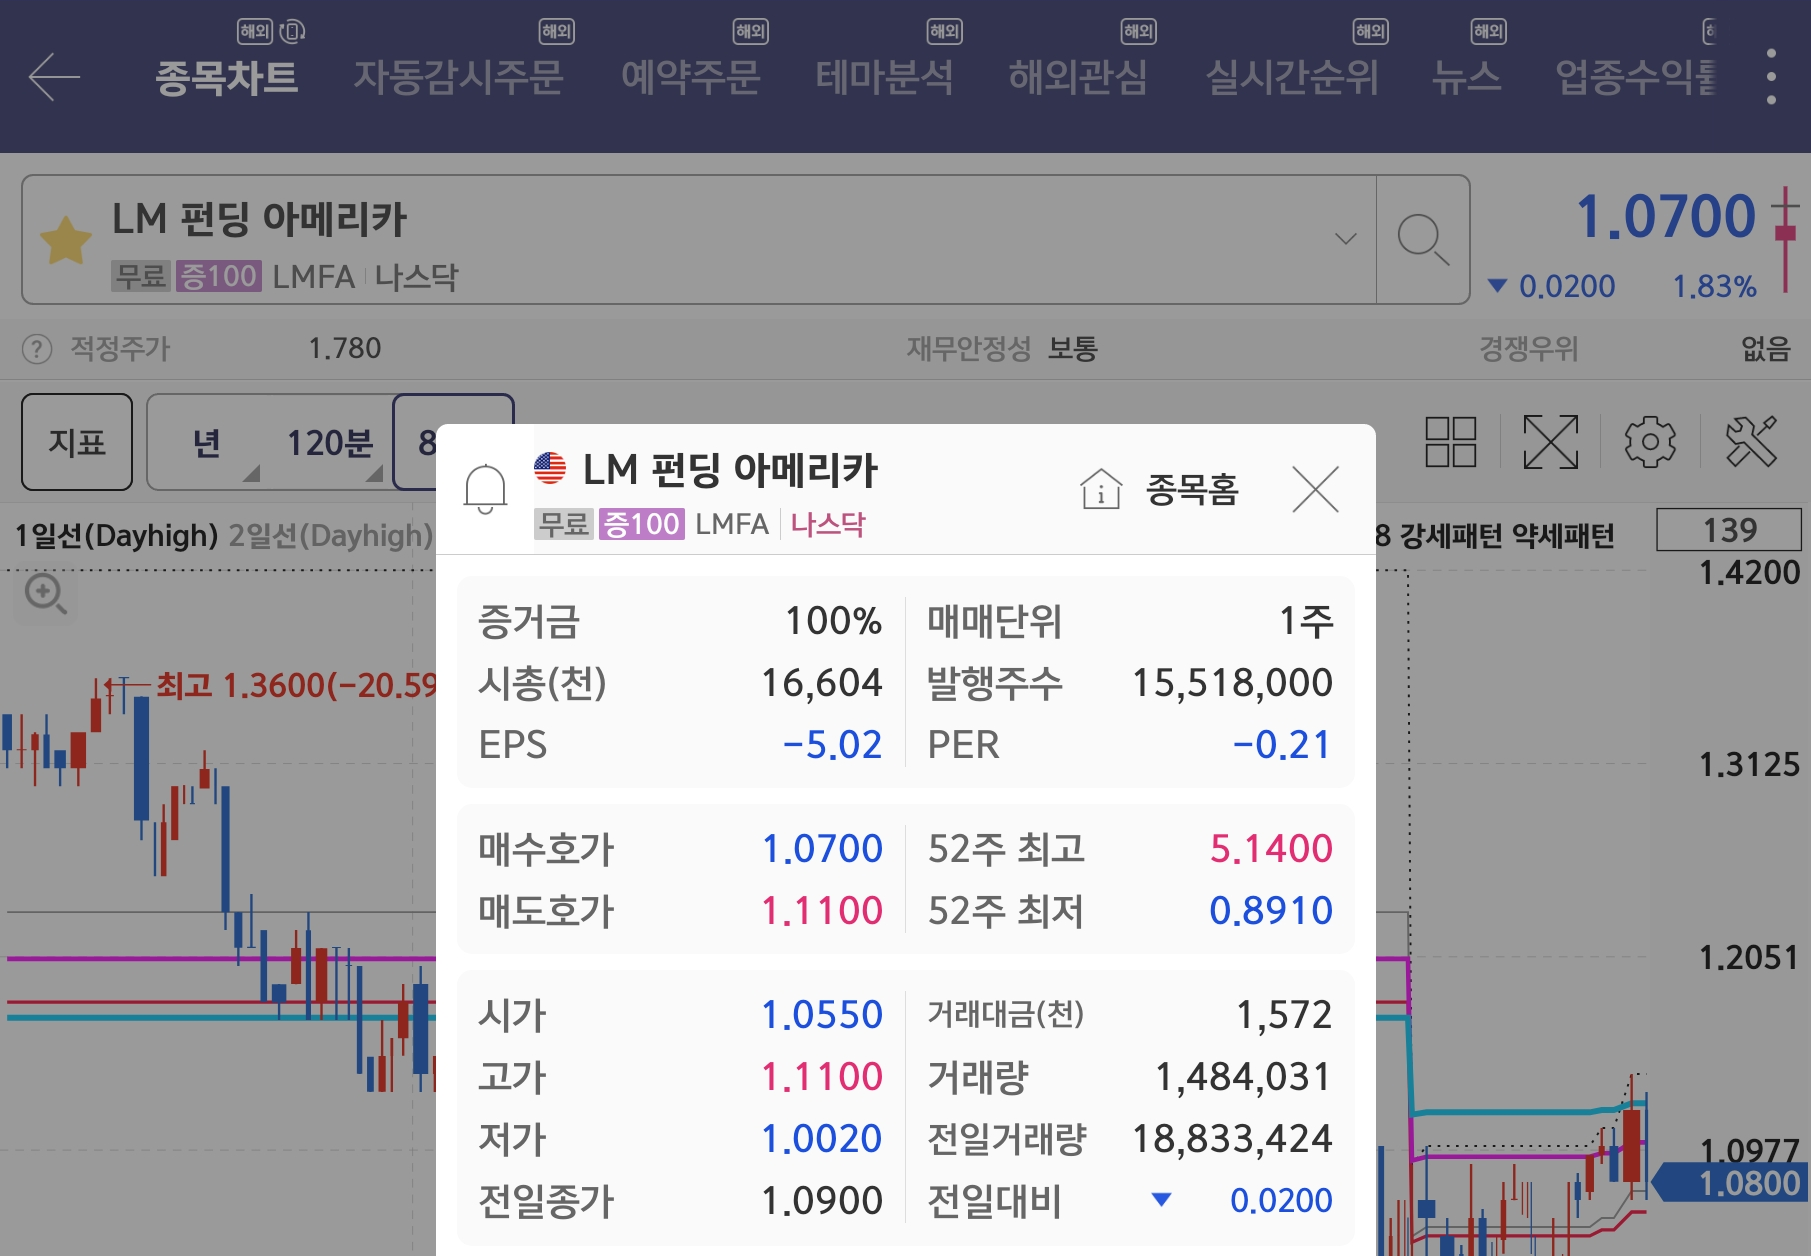This screenshot has height=1256, width=1811.
Task: Select the 52주 최고 value 5.1400
Action: [1271, 849]
